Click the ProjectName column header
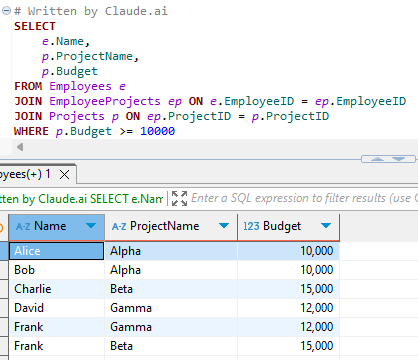The image size is (418, 360). click(x=171, y=227)
